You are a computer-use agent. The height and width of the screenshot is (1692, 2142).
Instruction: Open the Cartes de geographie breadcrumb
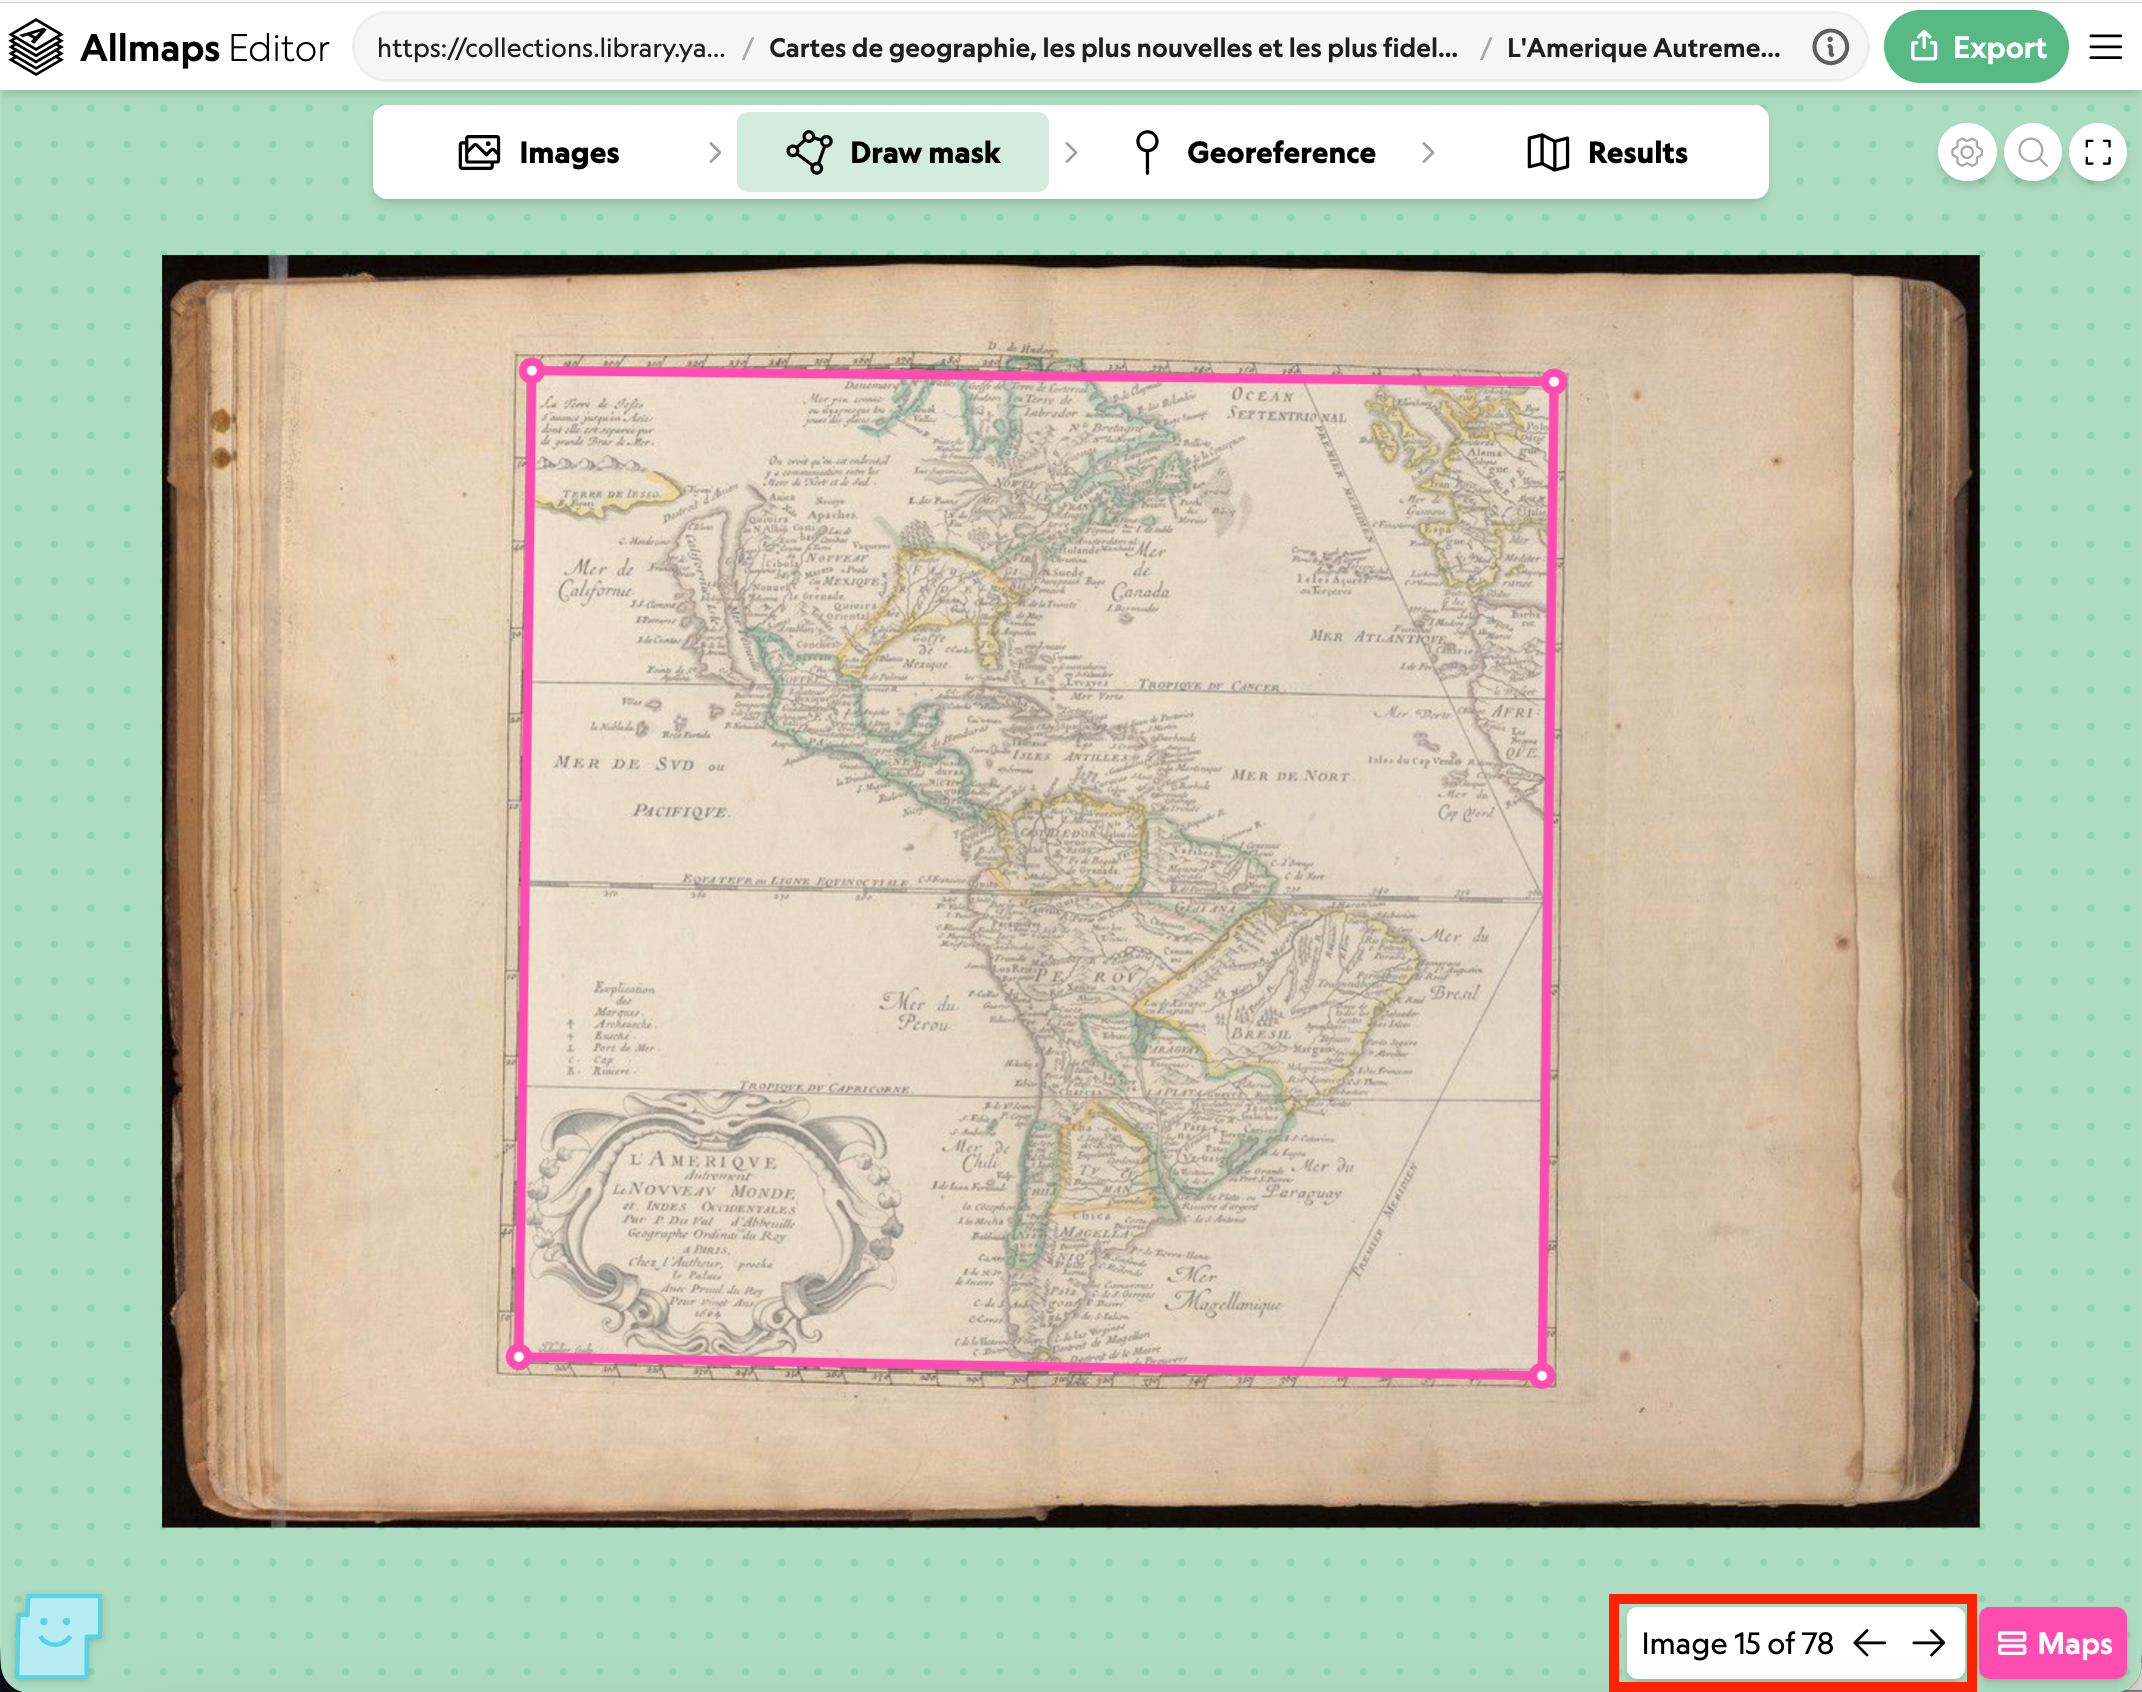[1113, 47]
